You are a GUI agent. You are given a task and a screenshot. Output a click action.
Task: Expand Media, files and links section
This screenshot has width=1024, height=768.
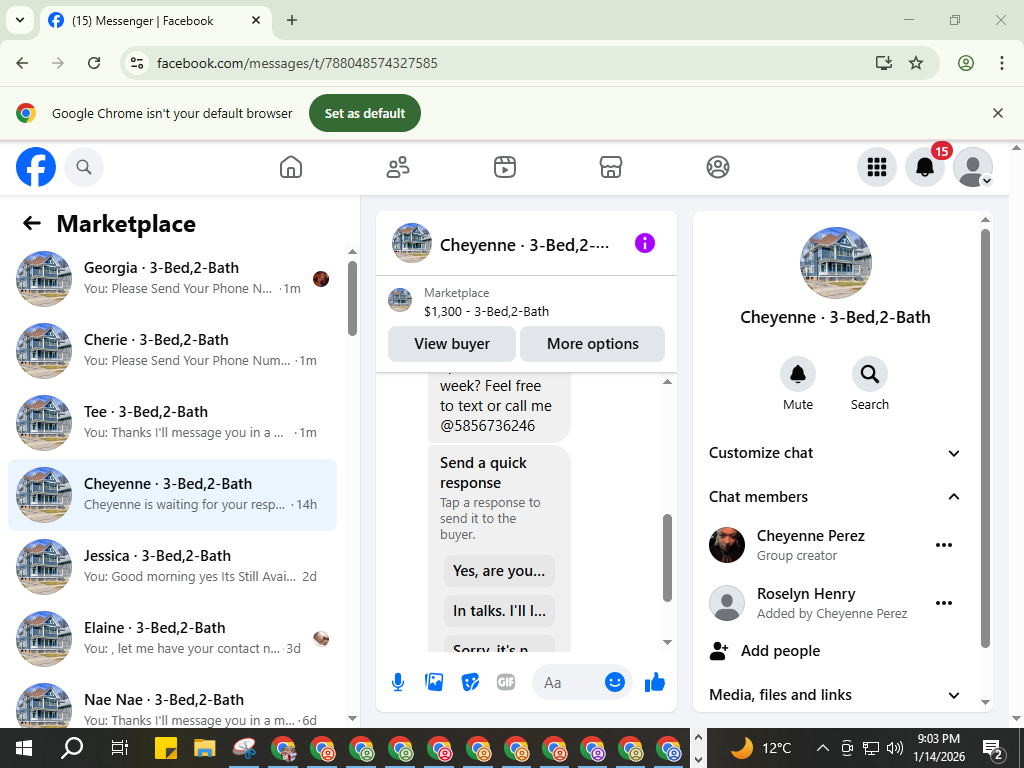pos(835,695)
